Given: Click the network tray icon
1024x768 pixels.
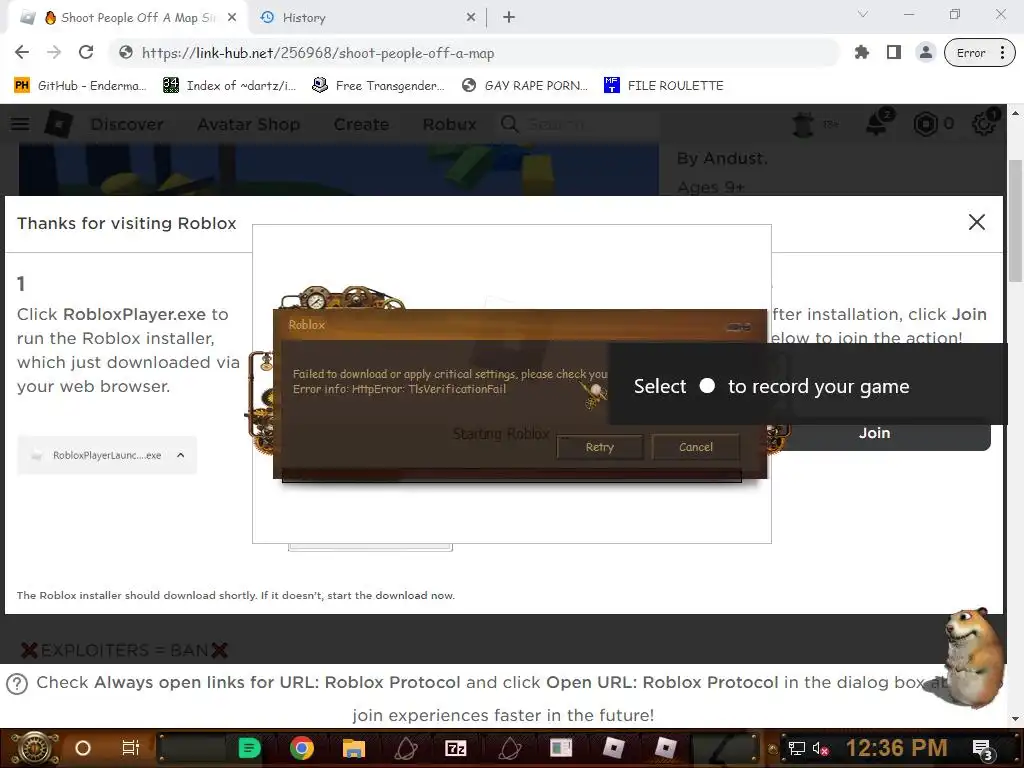Looking at the screenshot, I should point(797,748).
